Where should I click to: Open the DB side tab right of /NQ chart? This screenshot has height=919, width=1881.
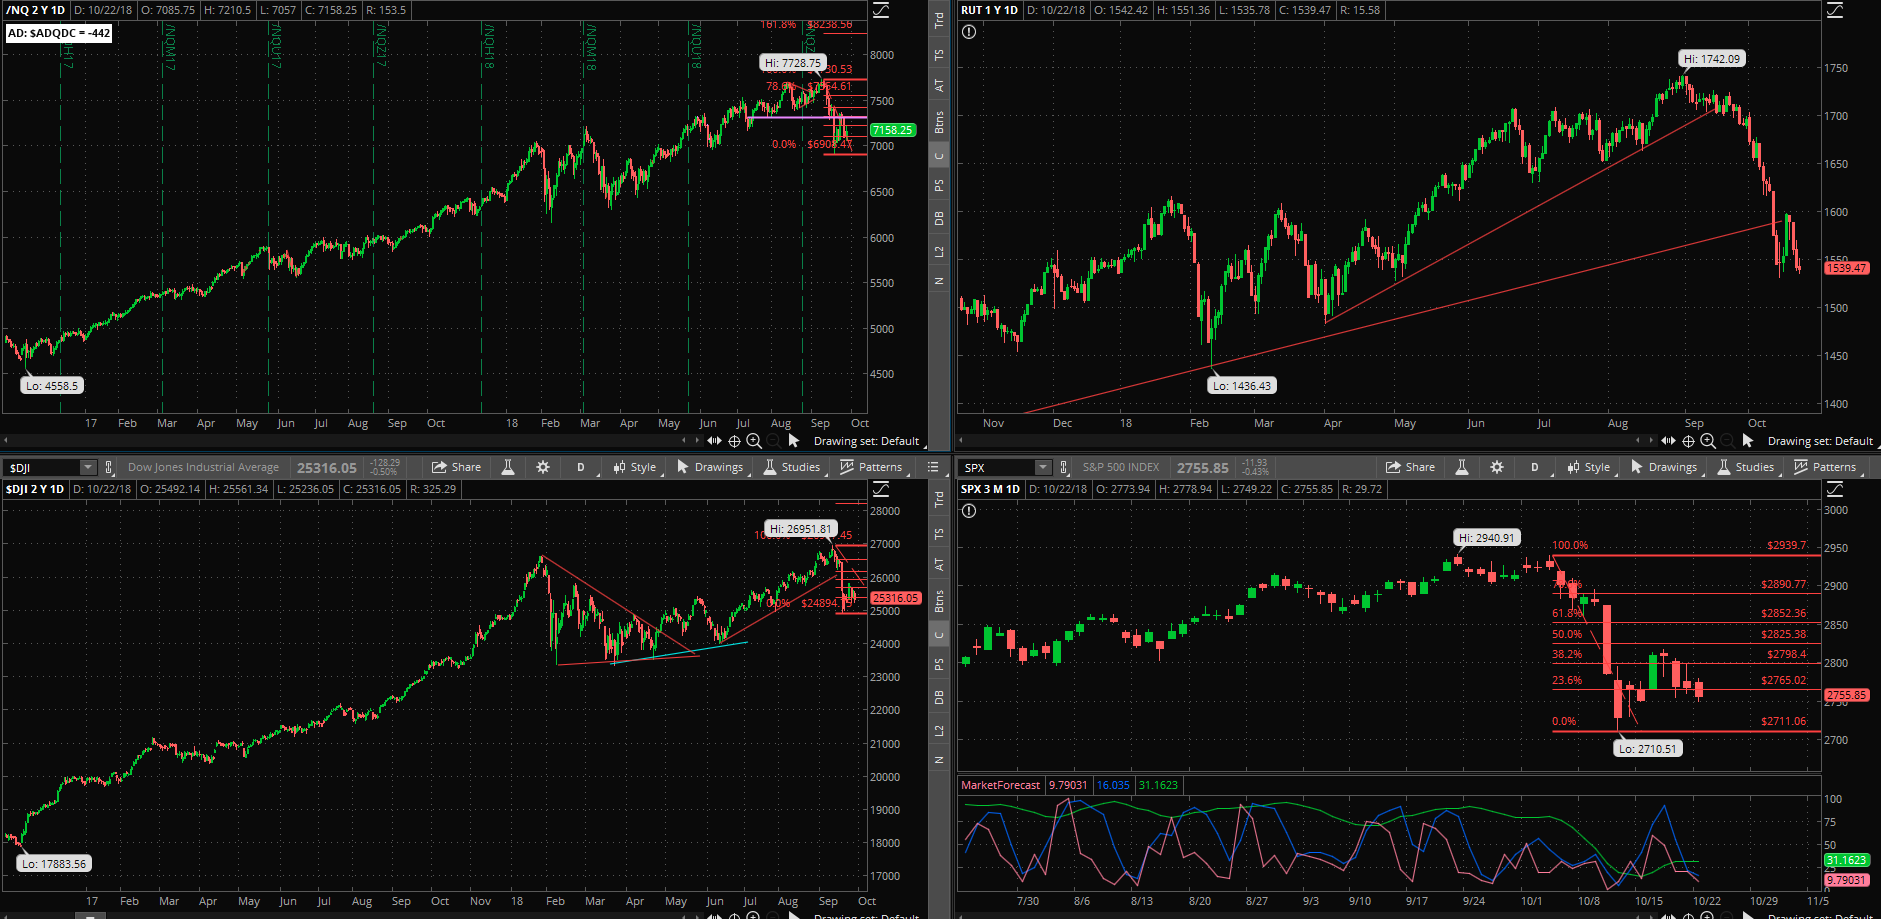[x=939, y=218]
